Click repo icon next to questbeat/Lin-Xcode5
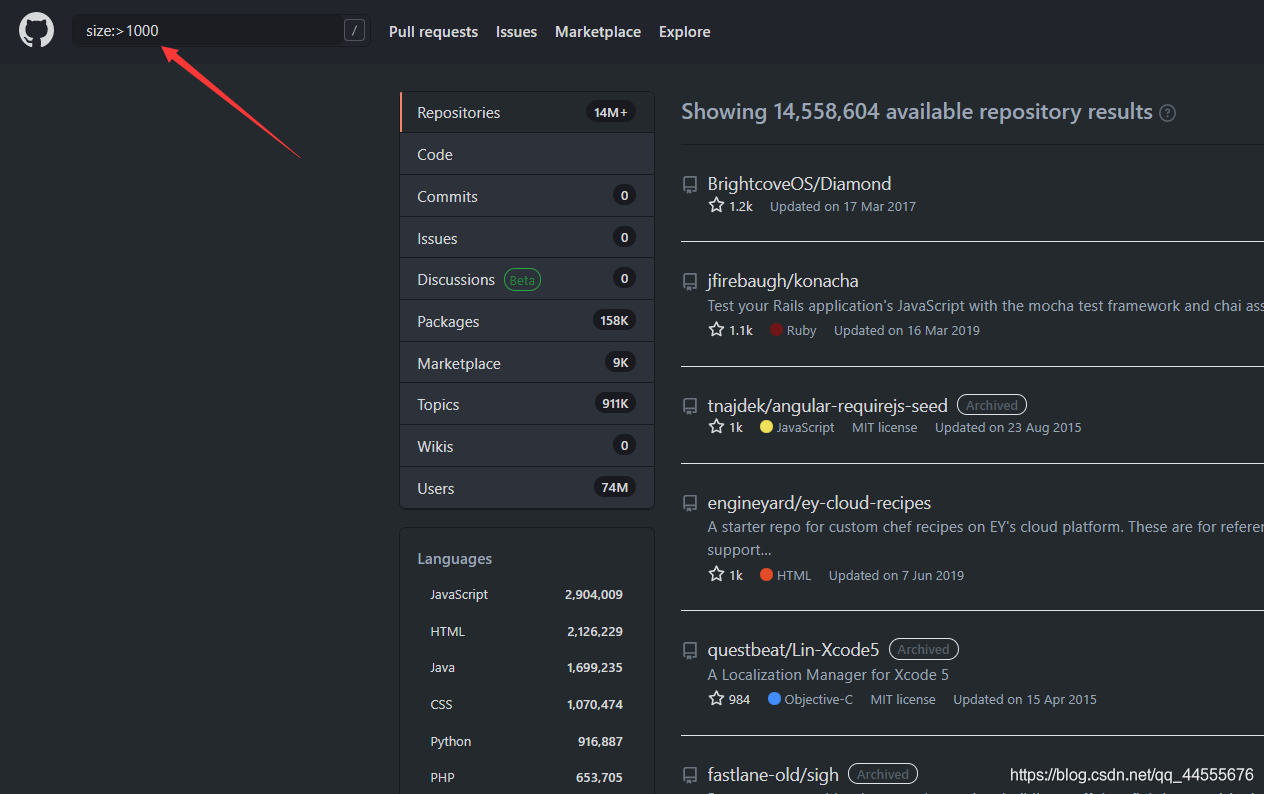The height and width of the screenshot is (794, 1264). [690, 650]
